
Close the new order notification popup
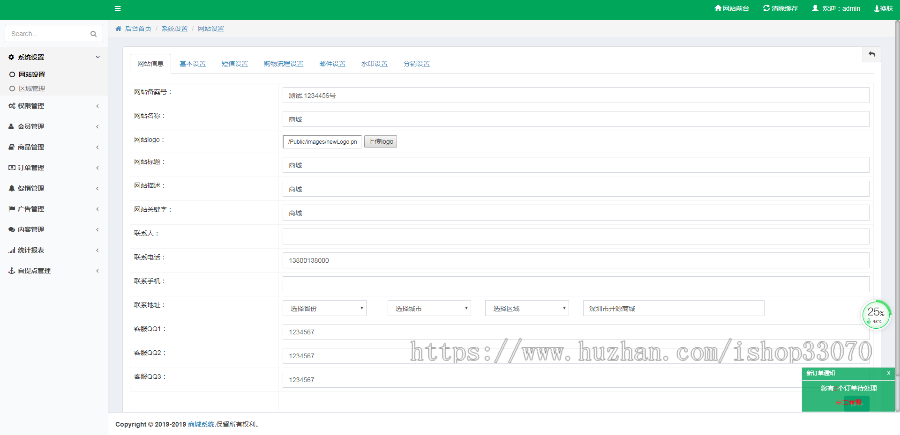889,373
